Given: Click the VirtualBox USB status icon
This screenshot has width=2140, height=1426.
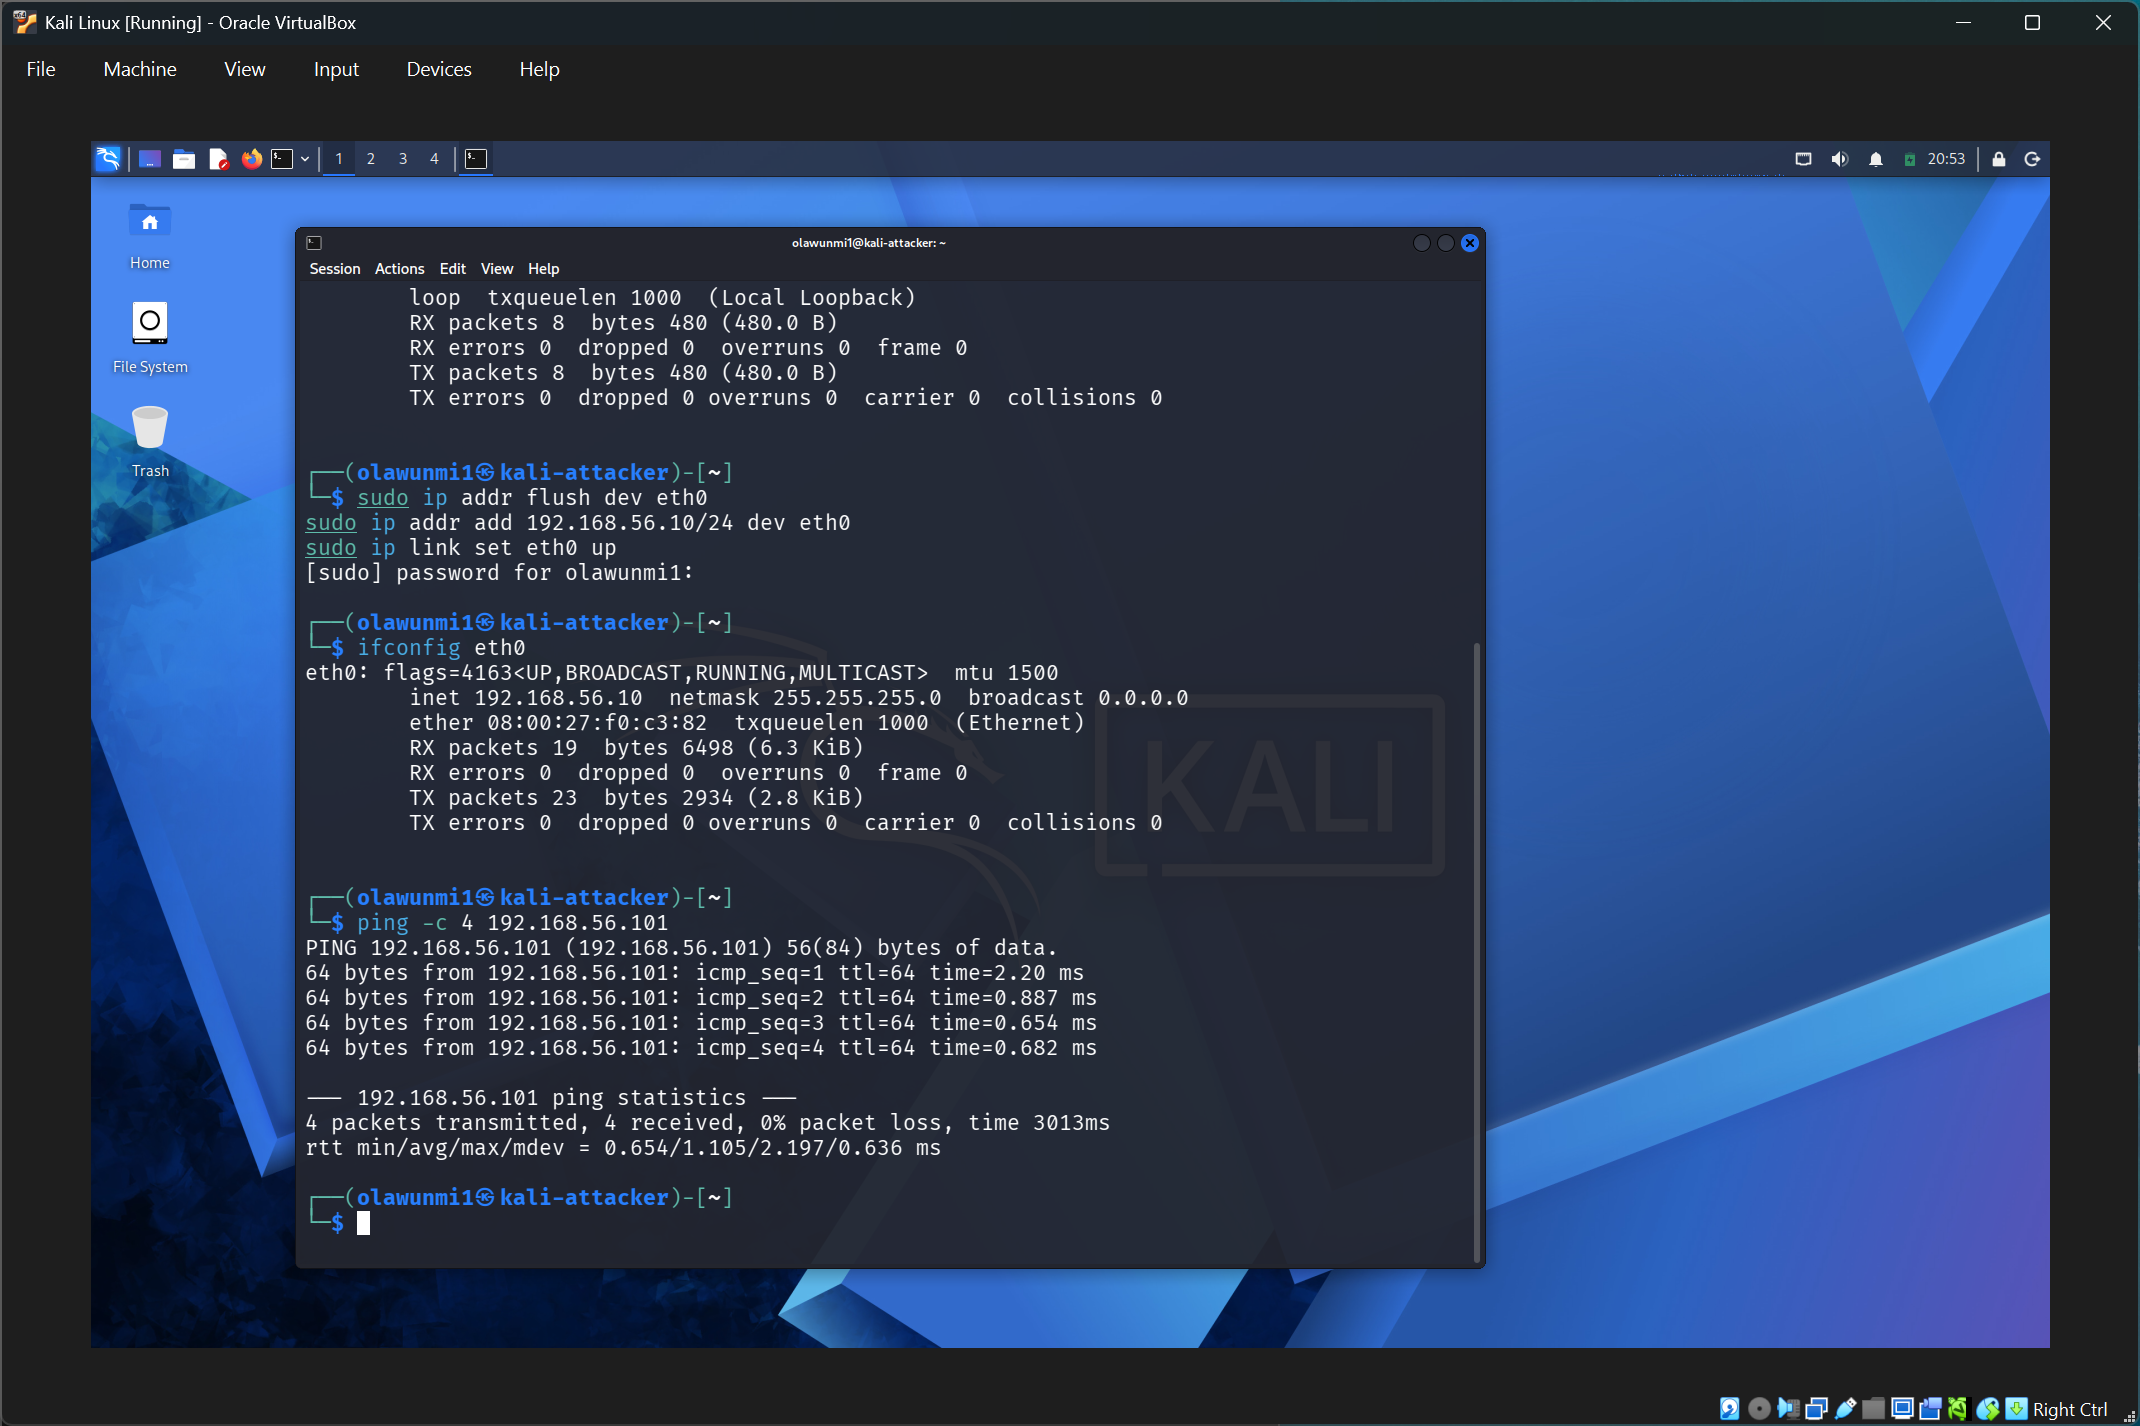Looking at the screenshot, I should 1846,1409.
